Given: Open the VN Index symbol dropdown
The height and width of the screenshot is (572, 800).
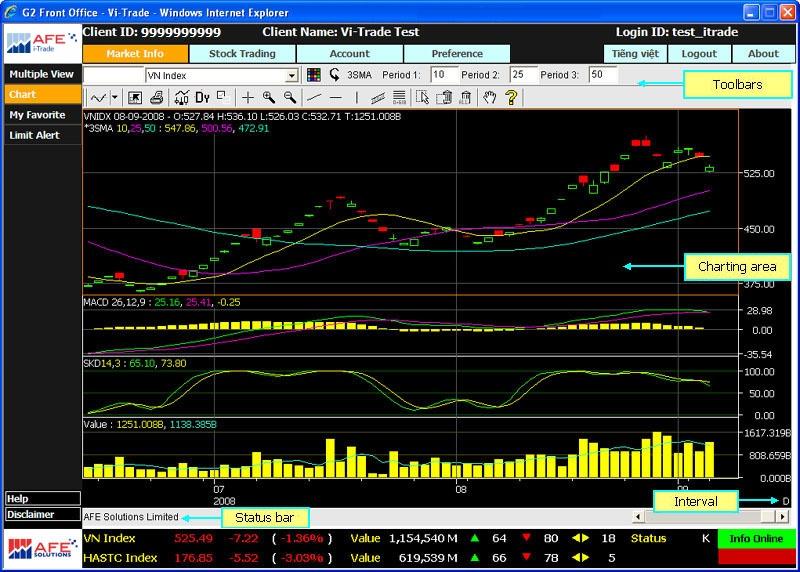Looking at the screenshot, I should (x=291, y=76).
